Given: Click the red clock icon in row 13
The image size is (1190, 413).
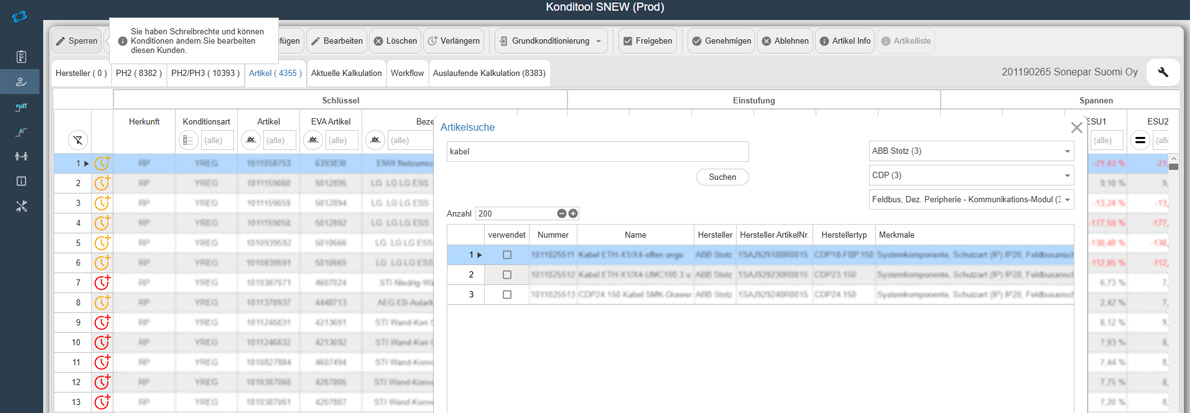Looking at the screenshot, I should click(102, 401).
